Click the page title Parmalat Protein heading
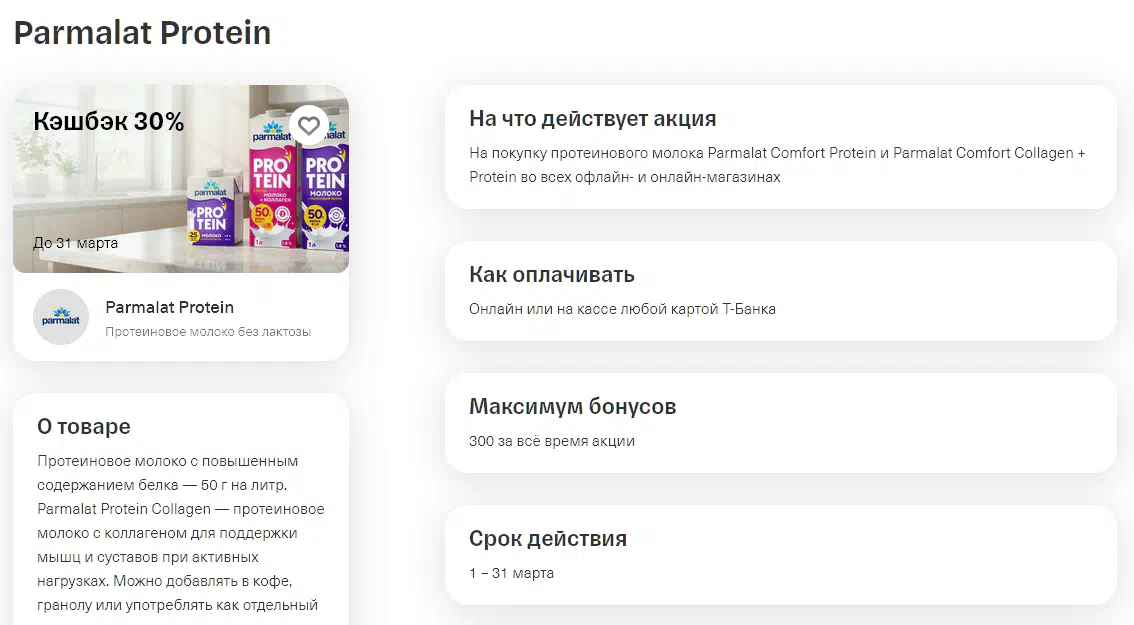 (x=142, y=33)
